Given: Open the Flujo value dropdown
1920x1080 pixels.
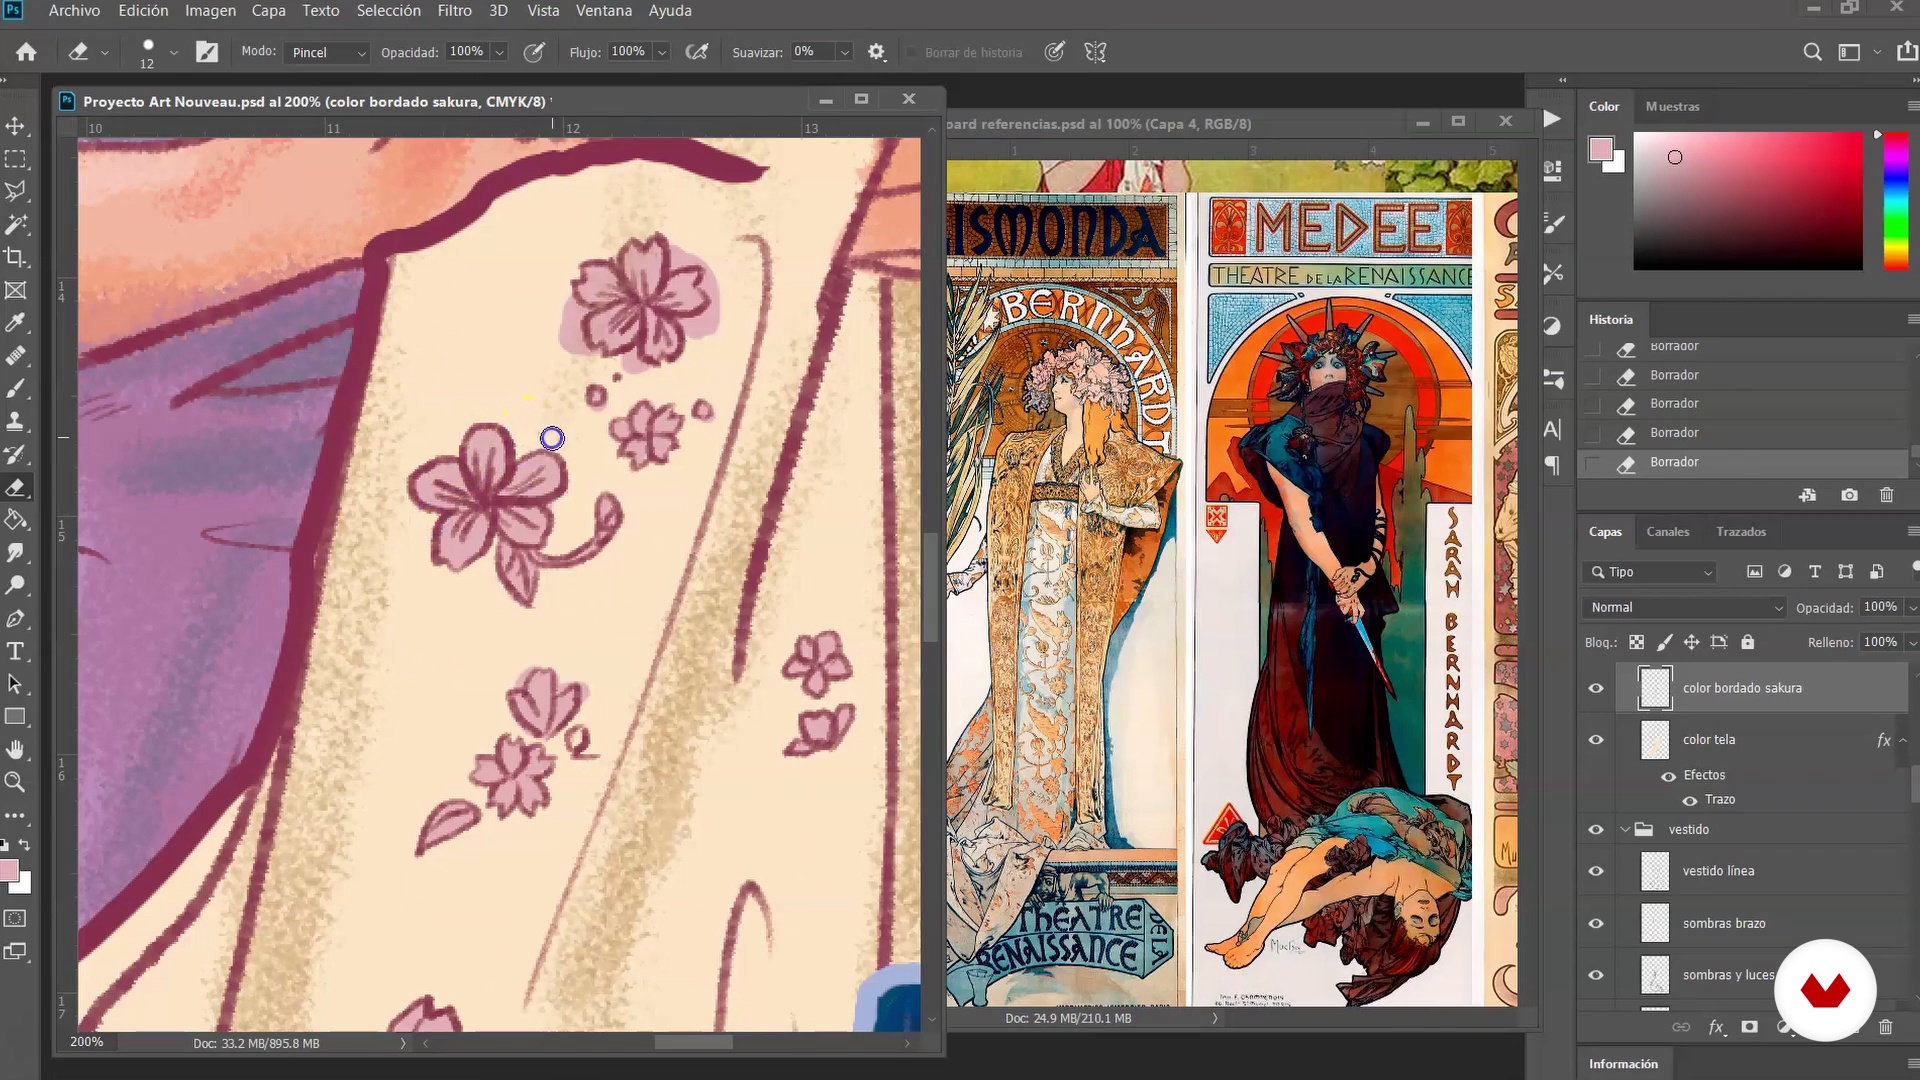Looking at the screenshot, I should point(661,52).
